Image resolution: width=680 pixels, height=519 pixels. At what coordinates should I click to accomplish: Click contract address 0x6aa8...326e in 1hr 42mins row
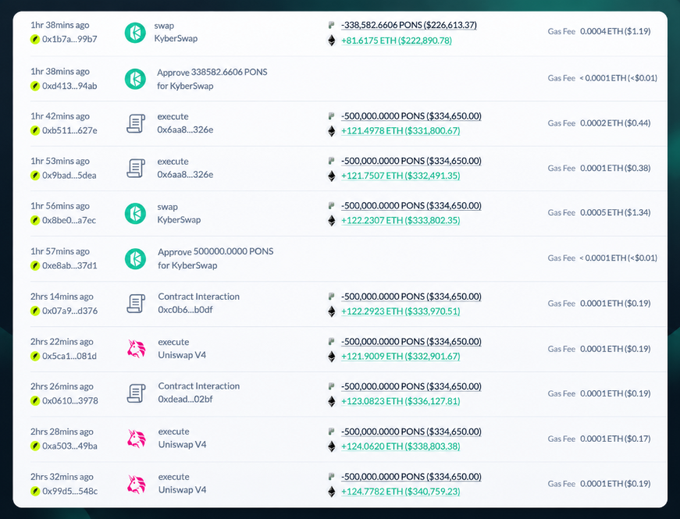coord(185,130)
